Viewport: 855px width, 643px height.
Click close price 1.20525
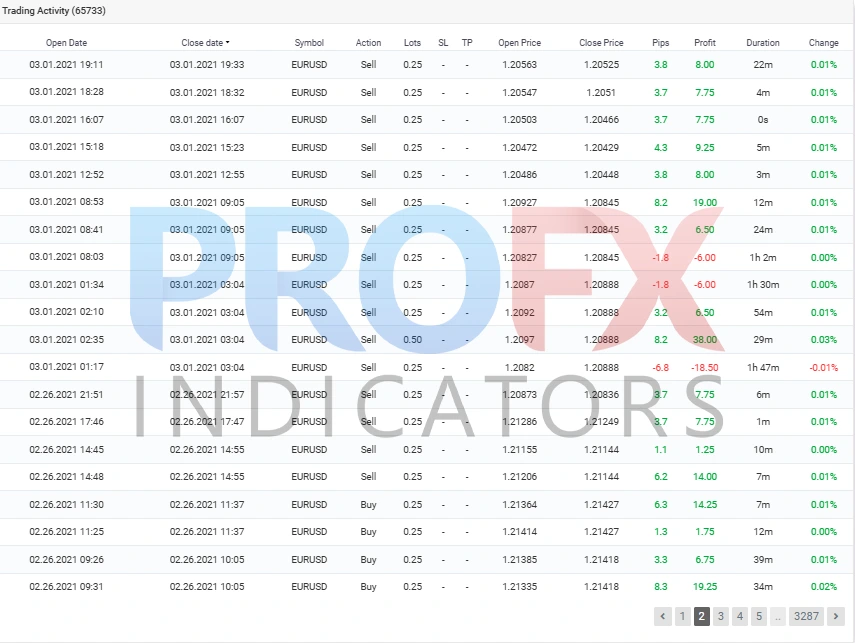click(601, 64)
